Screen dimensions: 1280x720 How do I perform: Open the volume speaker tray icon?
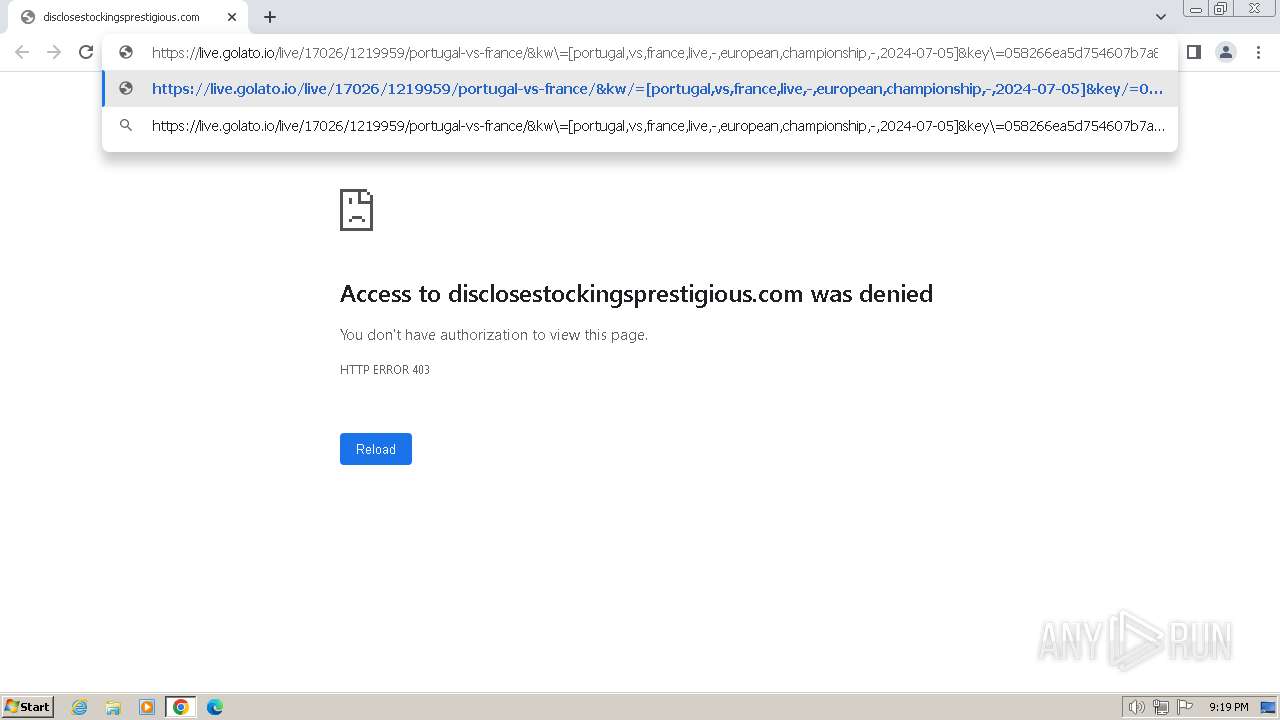point(1136,707)
